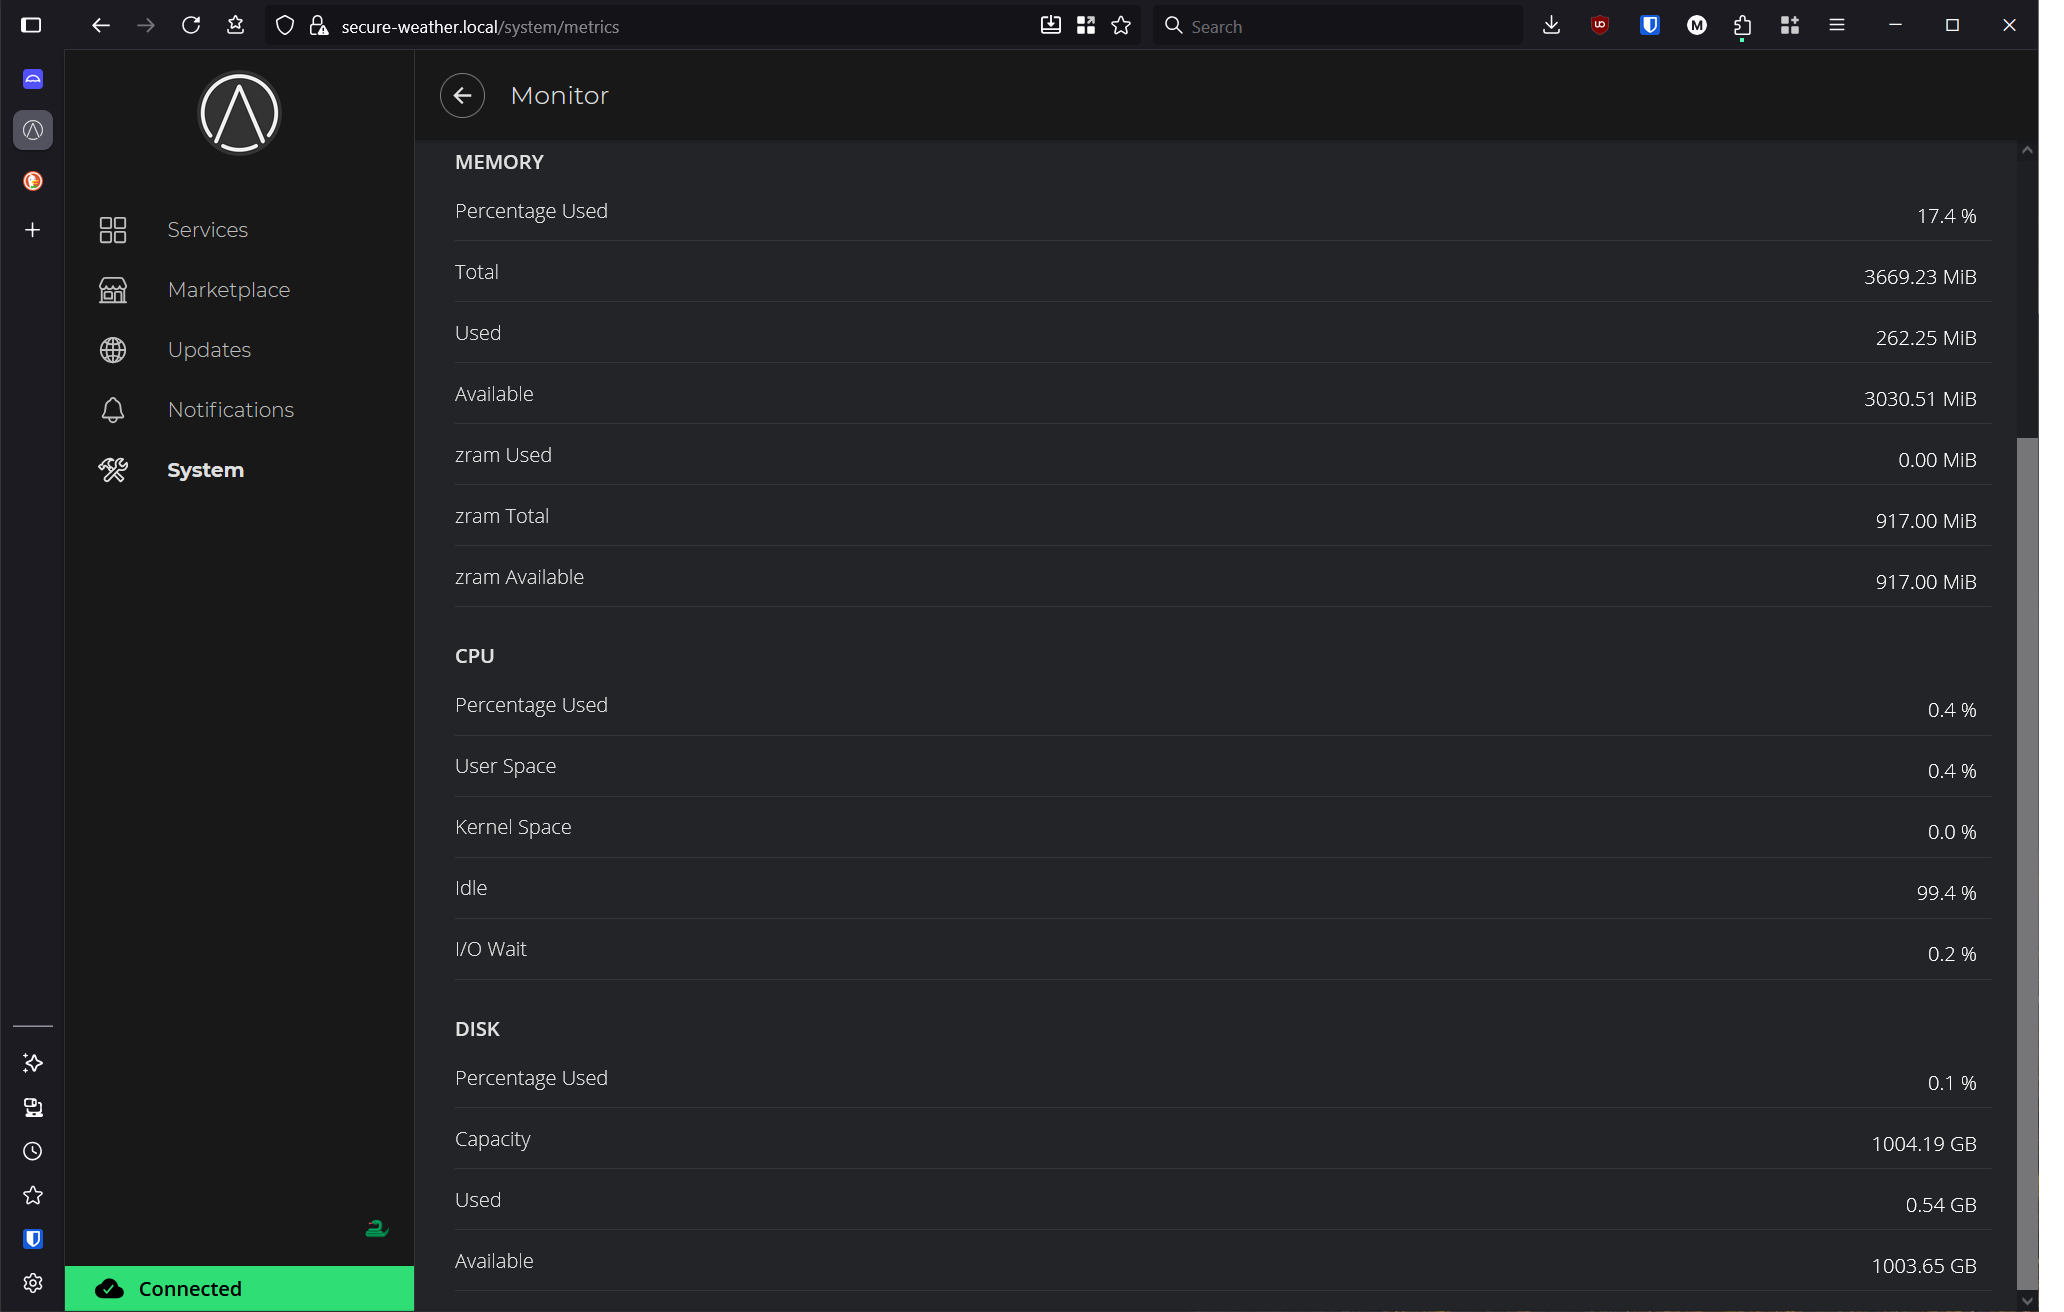Reload the current page
The height and width of the screenshot is (1312, 2064).
point(191,26)
